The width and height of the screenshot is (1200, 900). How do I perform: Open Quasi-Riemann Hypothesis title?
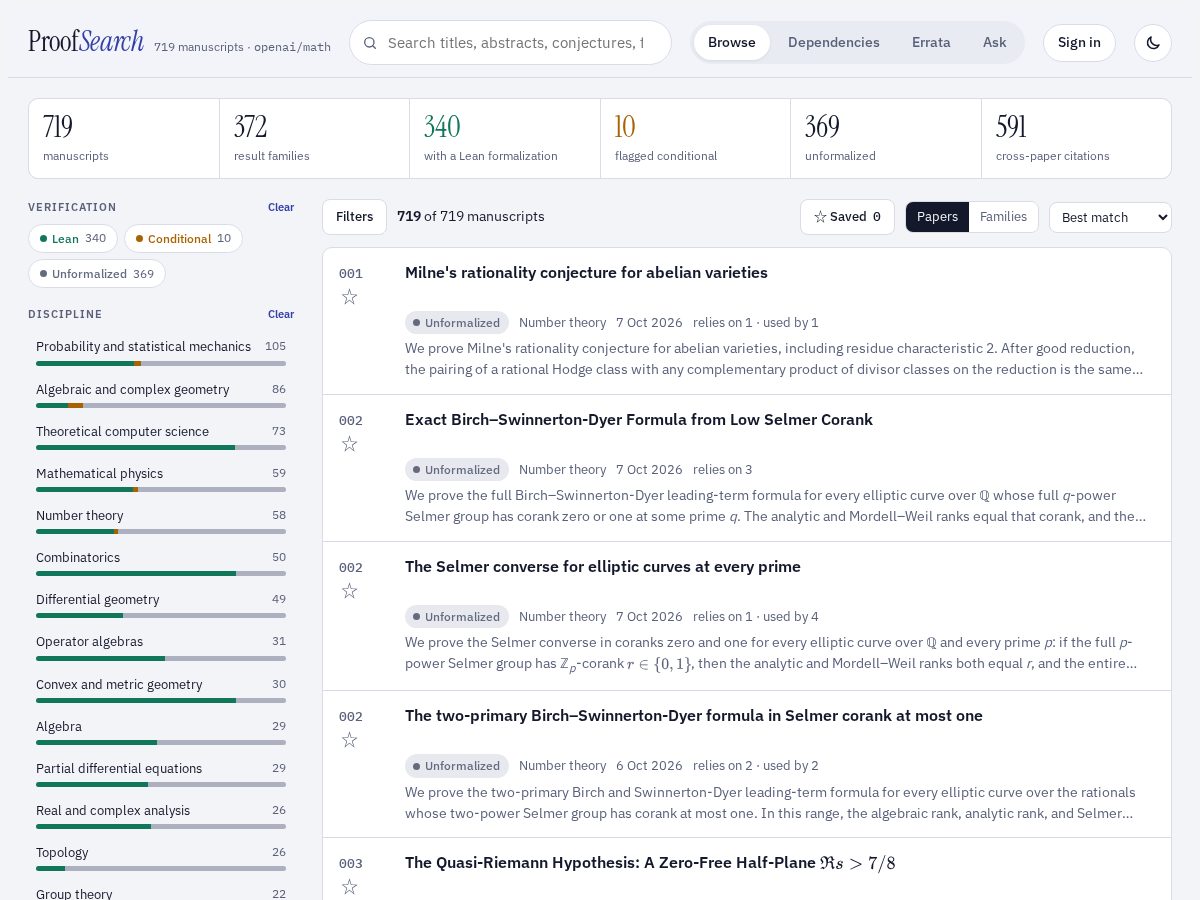tap(650, 863)
